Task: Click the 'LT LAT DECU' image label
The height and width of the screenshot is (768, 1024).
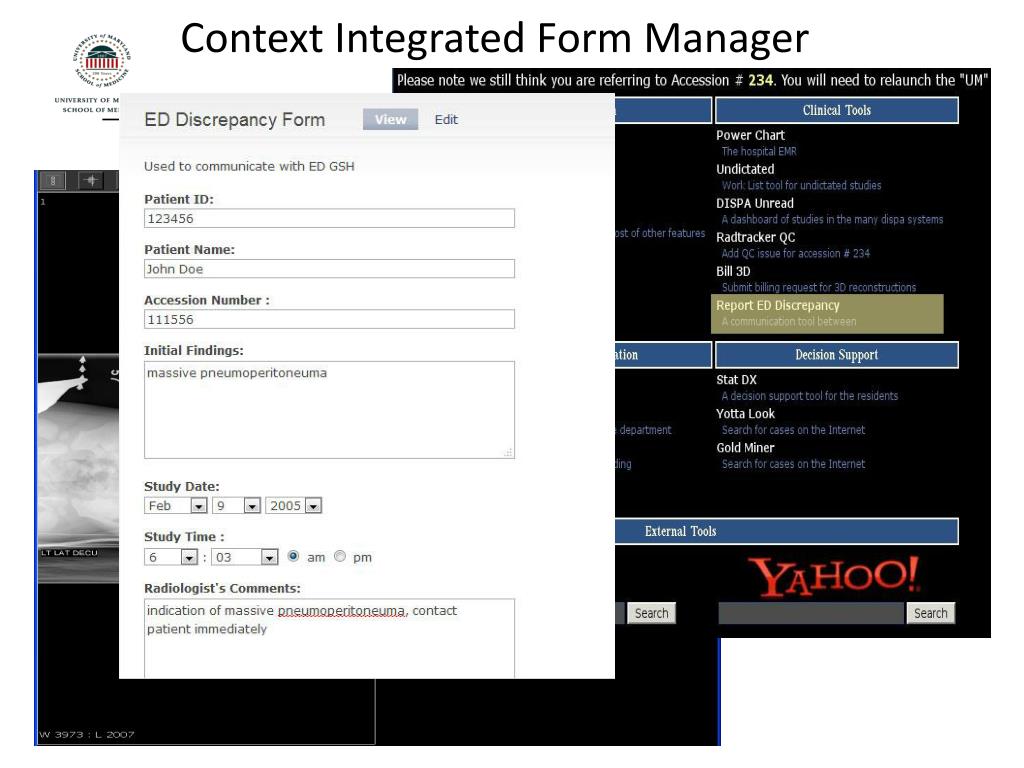Action: 69,552
